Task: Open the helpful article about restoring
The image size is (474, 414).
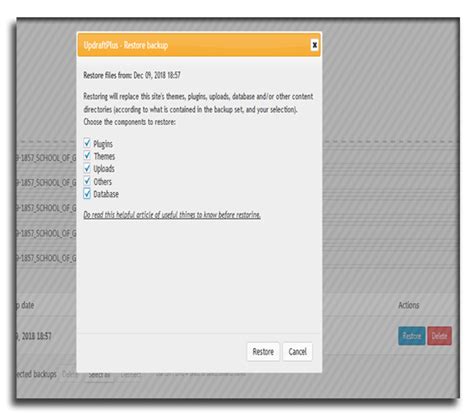Action: pos(172,215)
